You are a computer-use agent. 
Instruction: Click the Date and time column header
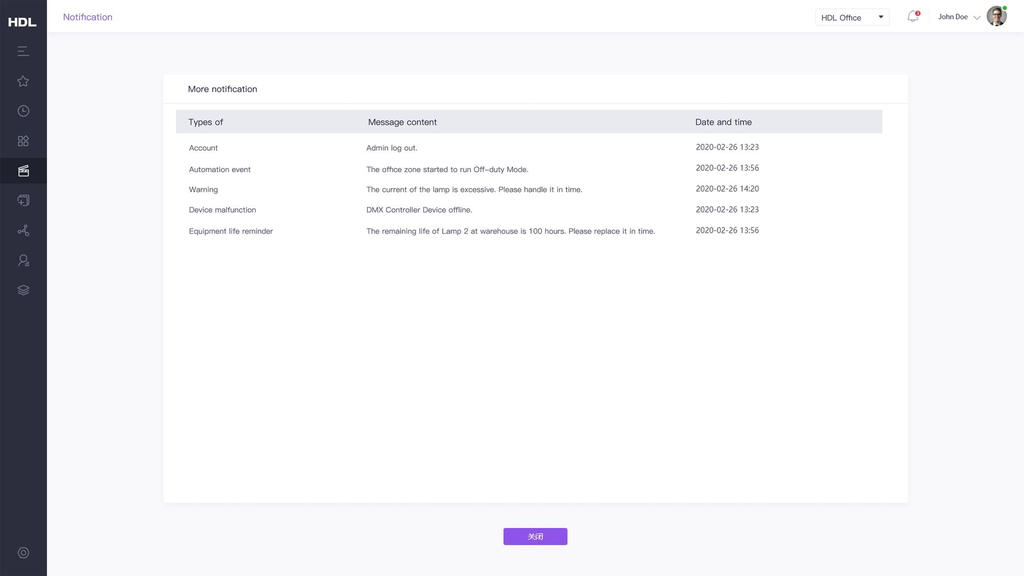click(723, 122)
